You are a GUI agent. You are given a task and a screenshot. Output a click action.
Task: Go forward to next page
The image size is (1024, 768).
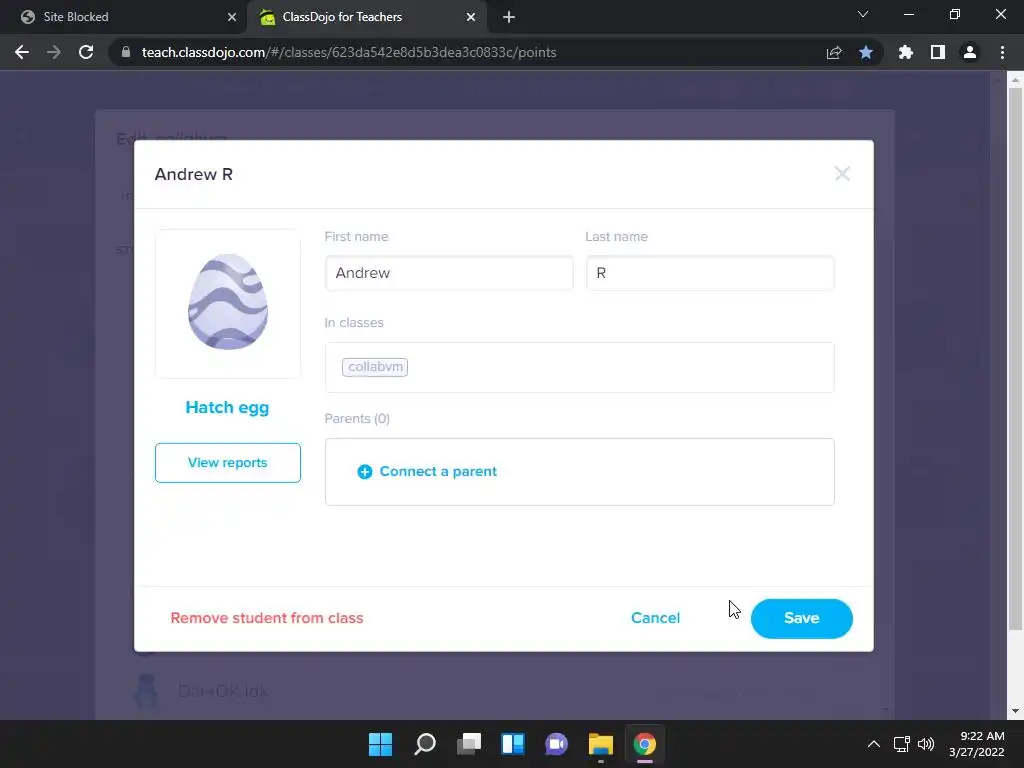54,52
